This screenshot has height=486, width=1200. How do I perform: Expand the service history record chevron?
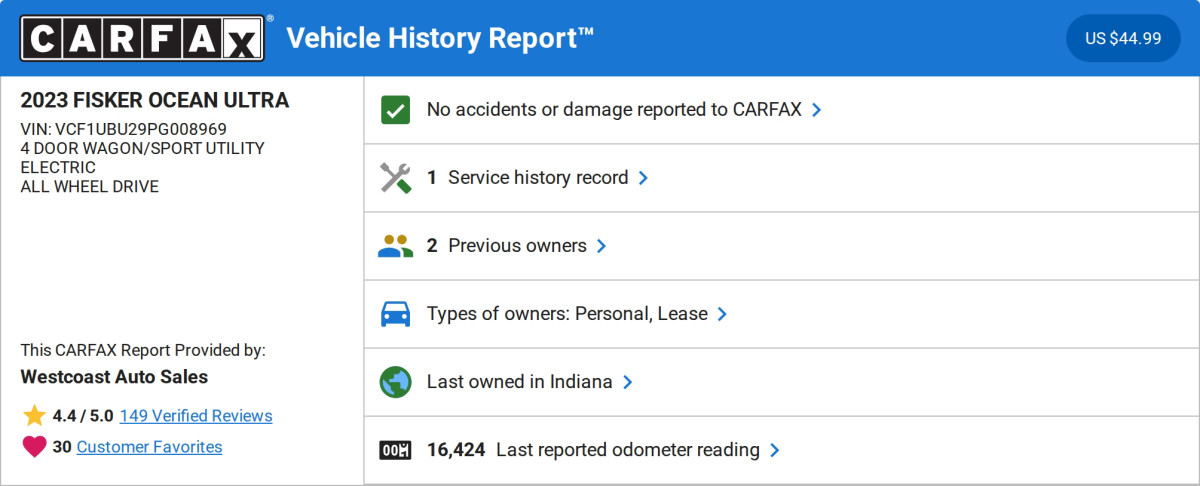pos(643,178)
